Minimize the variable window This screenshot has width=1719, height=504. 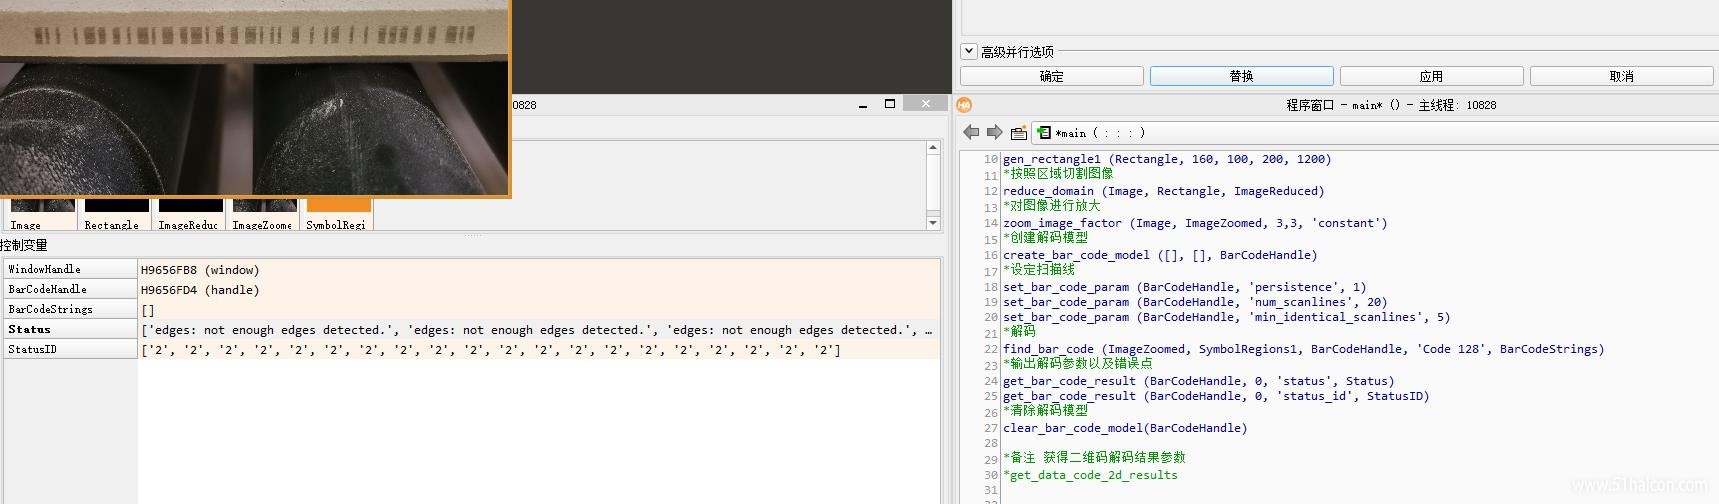pos(862,104)
